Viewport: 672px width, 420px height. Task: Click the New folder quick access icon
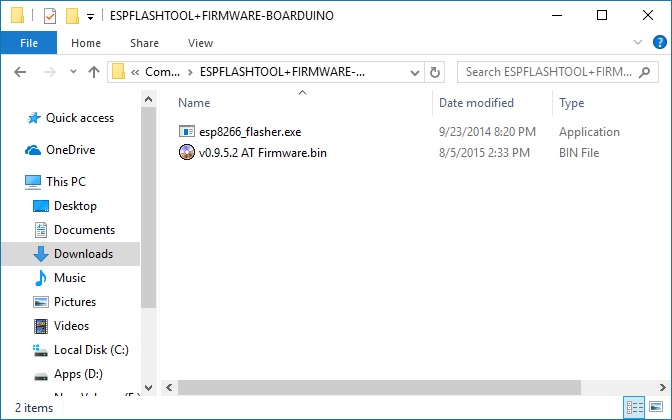[72, 16]
